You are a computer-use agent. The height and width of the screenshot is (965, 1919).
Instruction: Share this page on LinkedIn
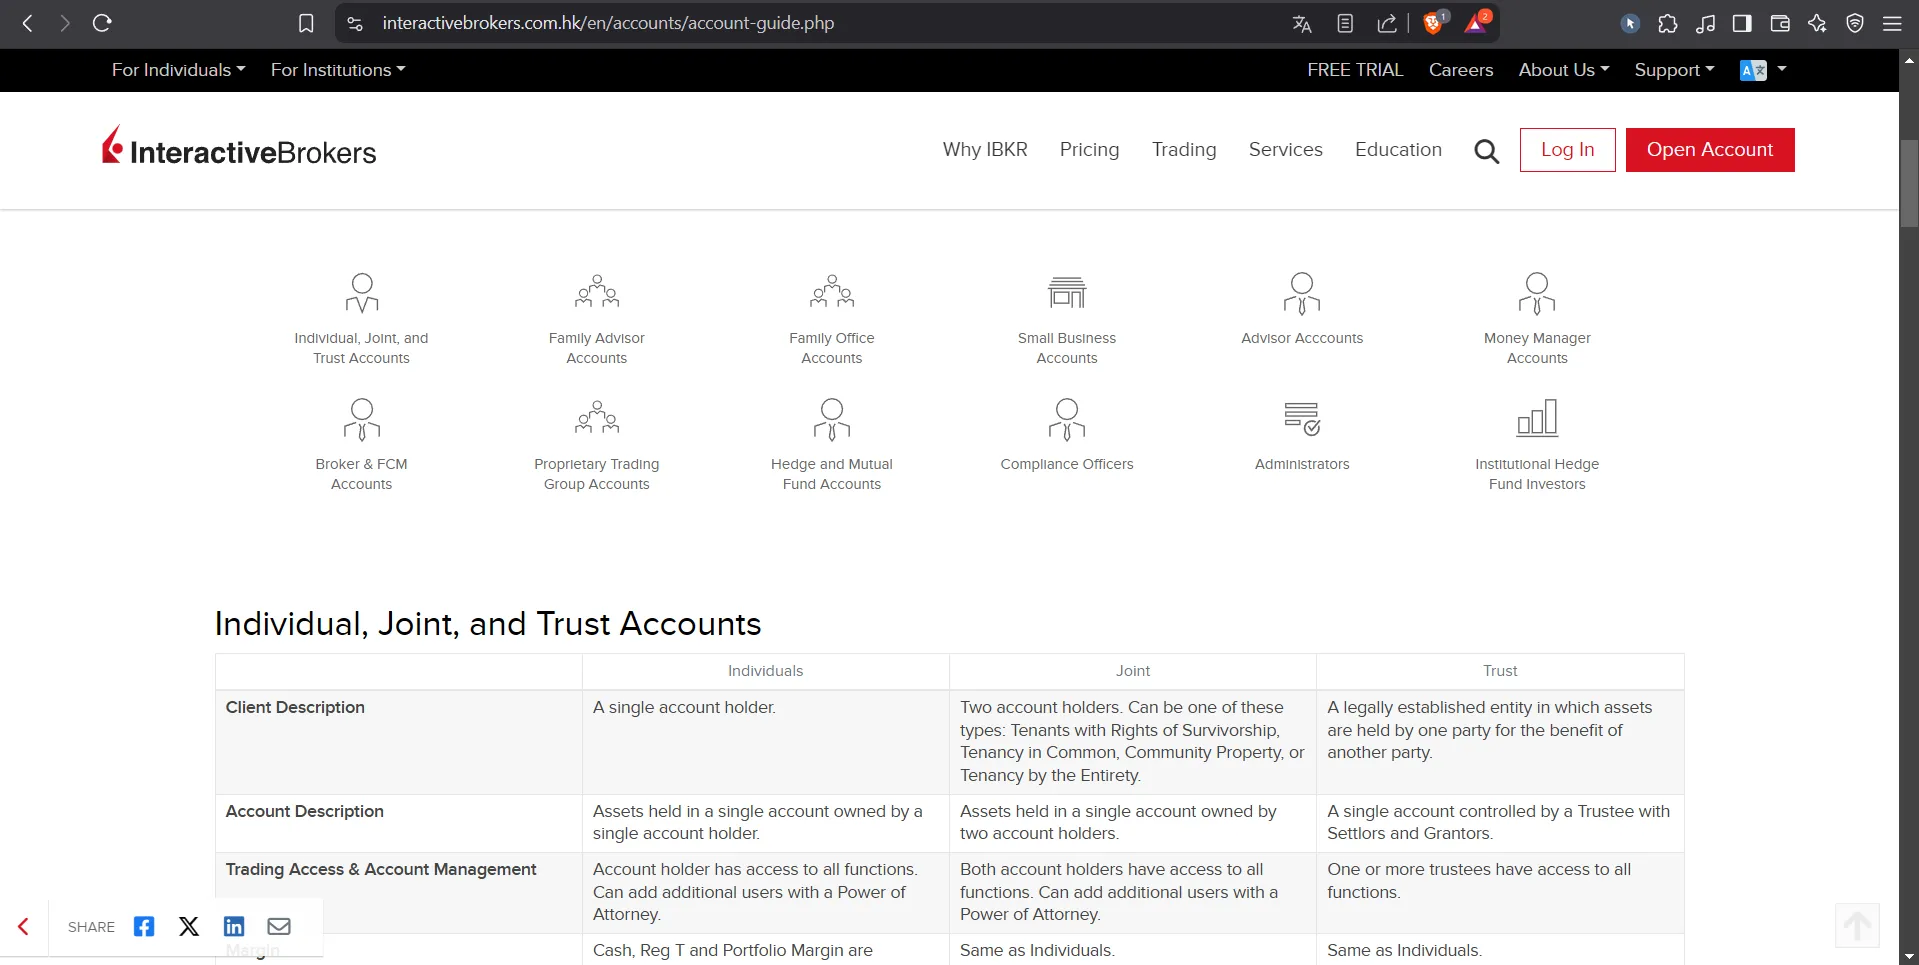[x=234, y=927]
